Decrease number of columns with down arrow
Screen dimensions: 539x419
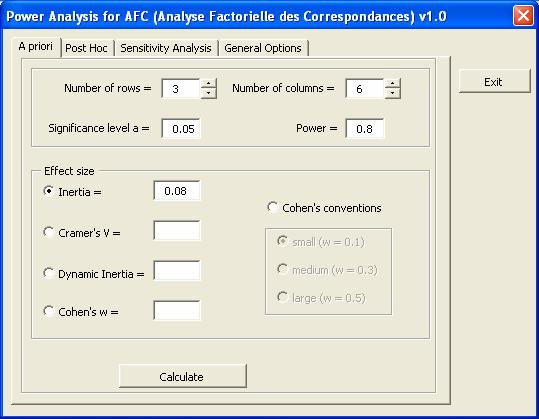click(x=392, y=93)
